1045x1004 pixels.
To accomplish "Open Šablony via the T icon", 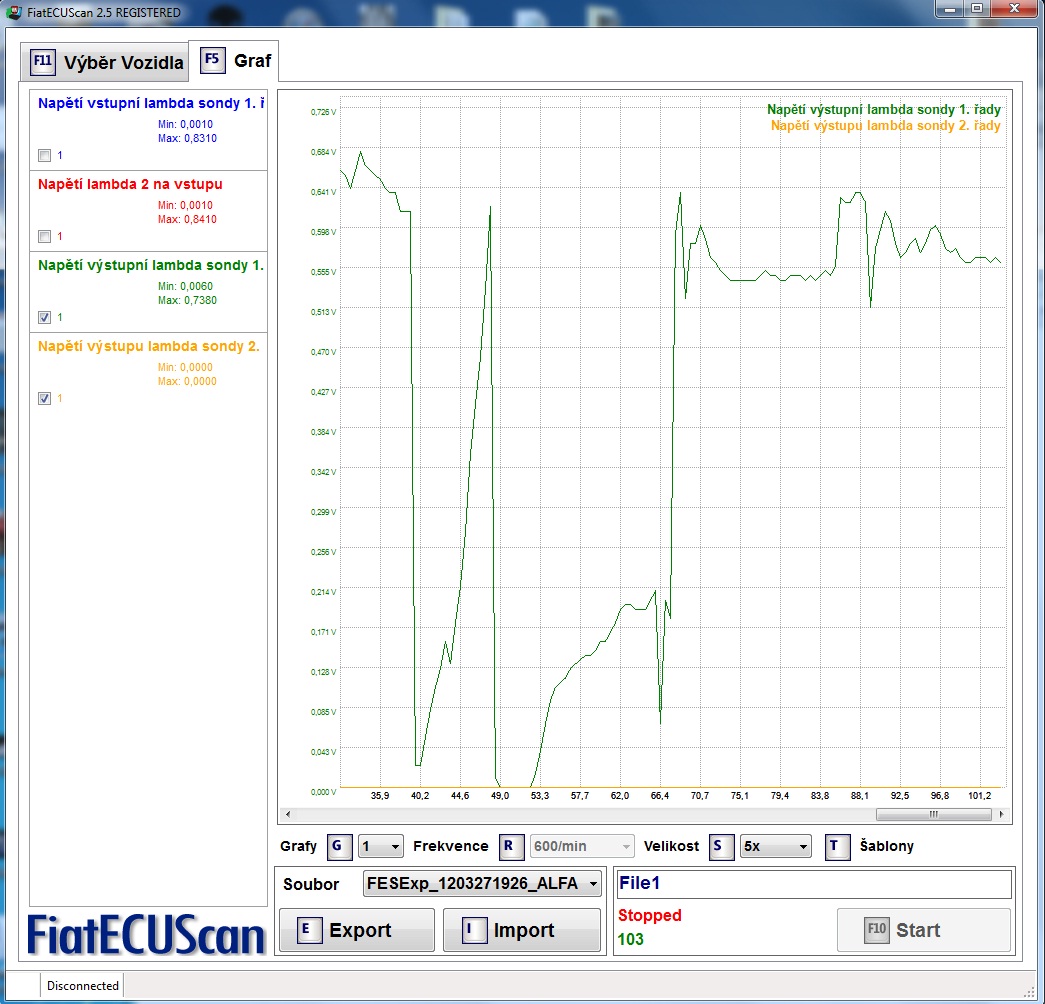I will (x=837, y=847).
